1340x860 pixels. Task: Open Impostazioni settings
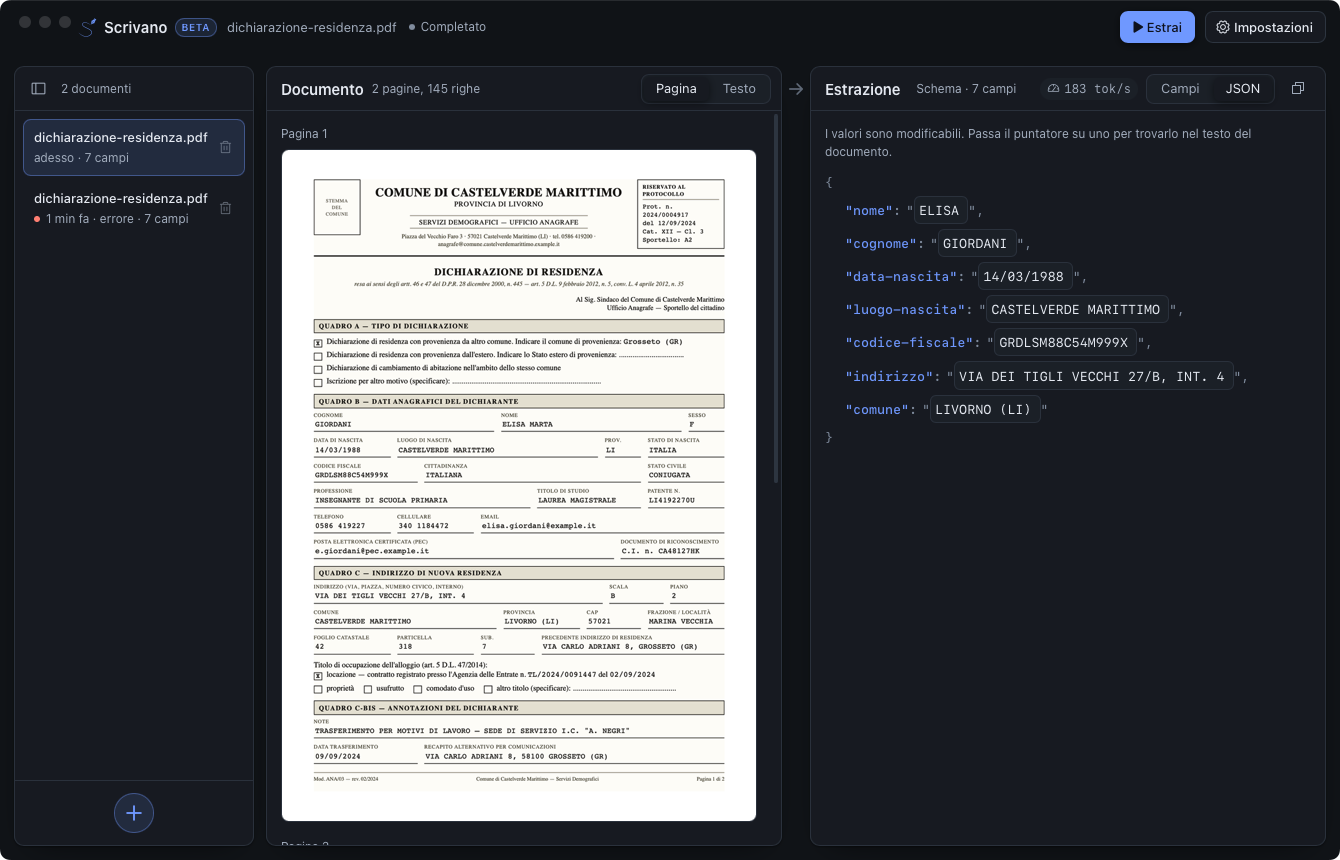click(1265, 27)
